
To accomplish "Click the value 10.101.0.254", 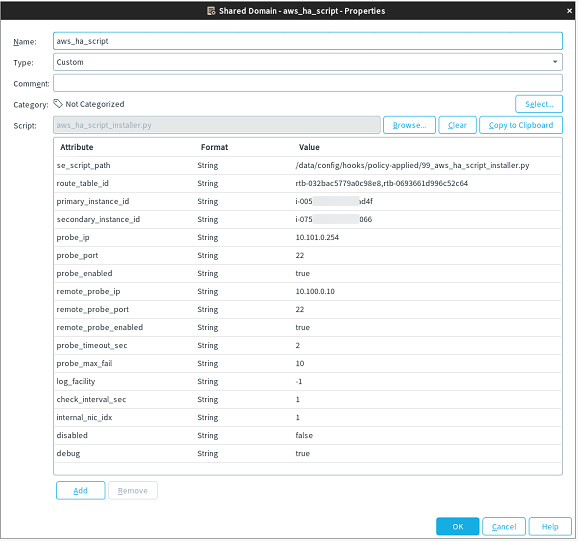I will point(317,238).
